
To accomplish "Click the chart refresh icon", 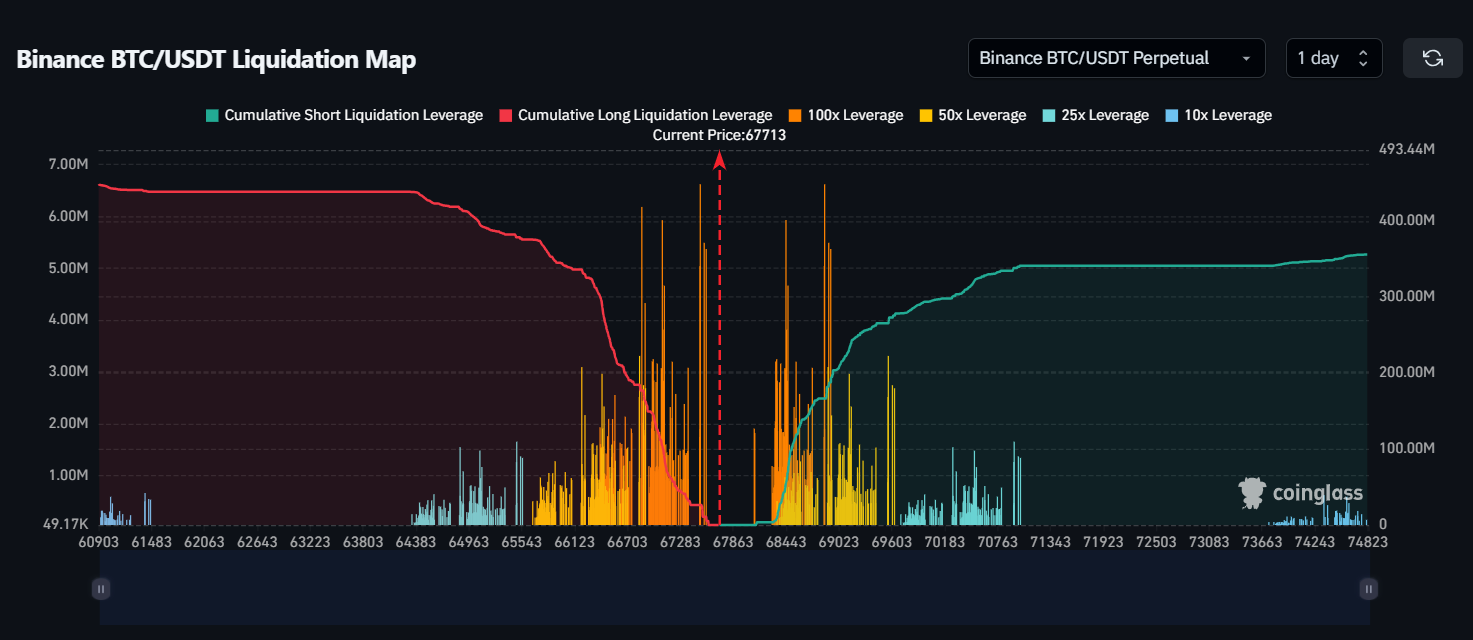I will click(1432, 57).
